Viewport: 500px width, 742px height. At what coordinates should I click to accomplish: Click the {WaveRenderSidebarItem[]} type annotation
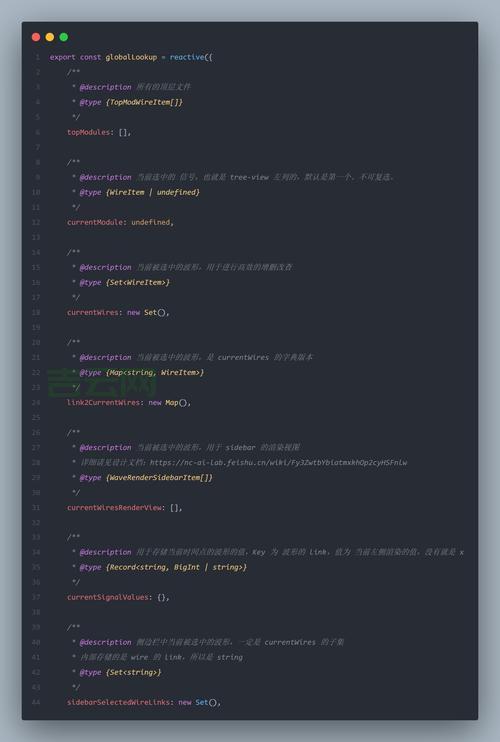click(x=159, y=477)
